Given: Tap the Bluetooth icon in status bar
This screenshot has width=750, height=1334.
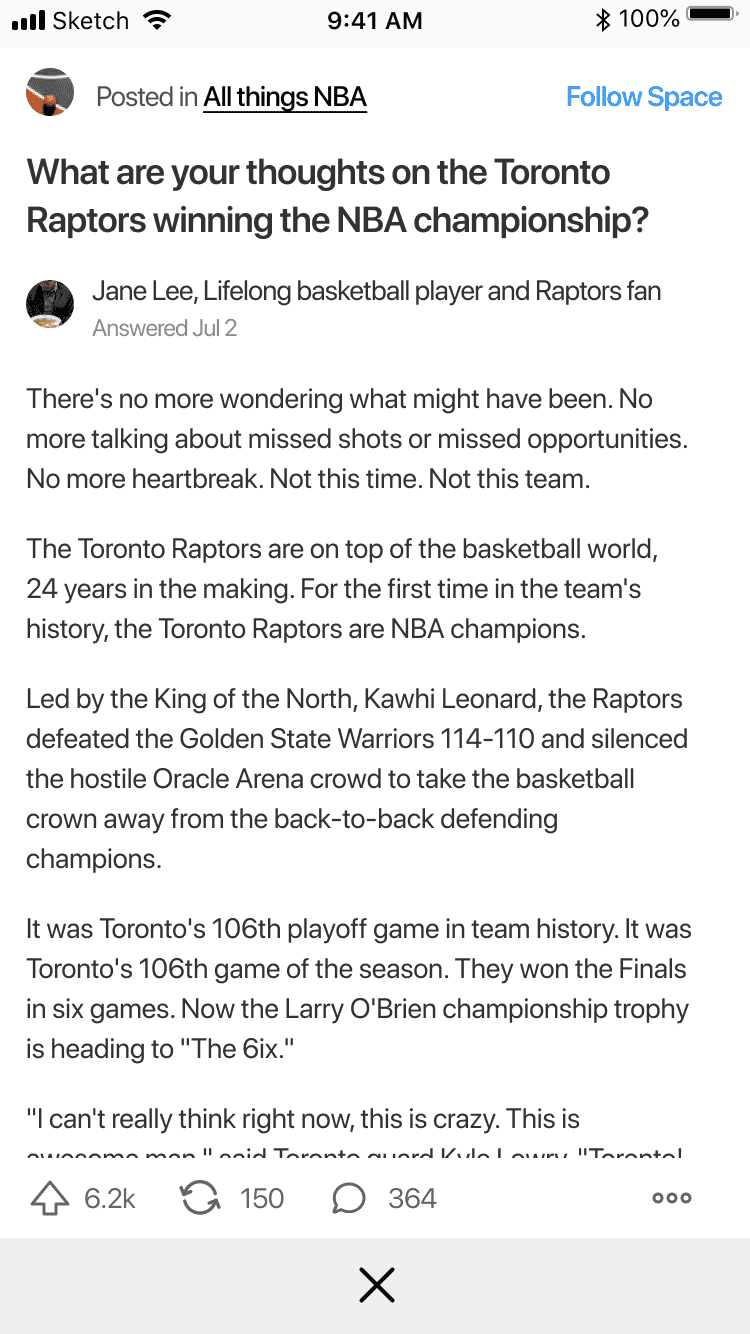Looking at the screenshot, I should point(603,19).
